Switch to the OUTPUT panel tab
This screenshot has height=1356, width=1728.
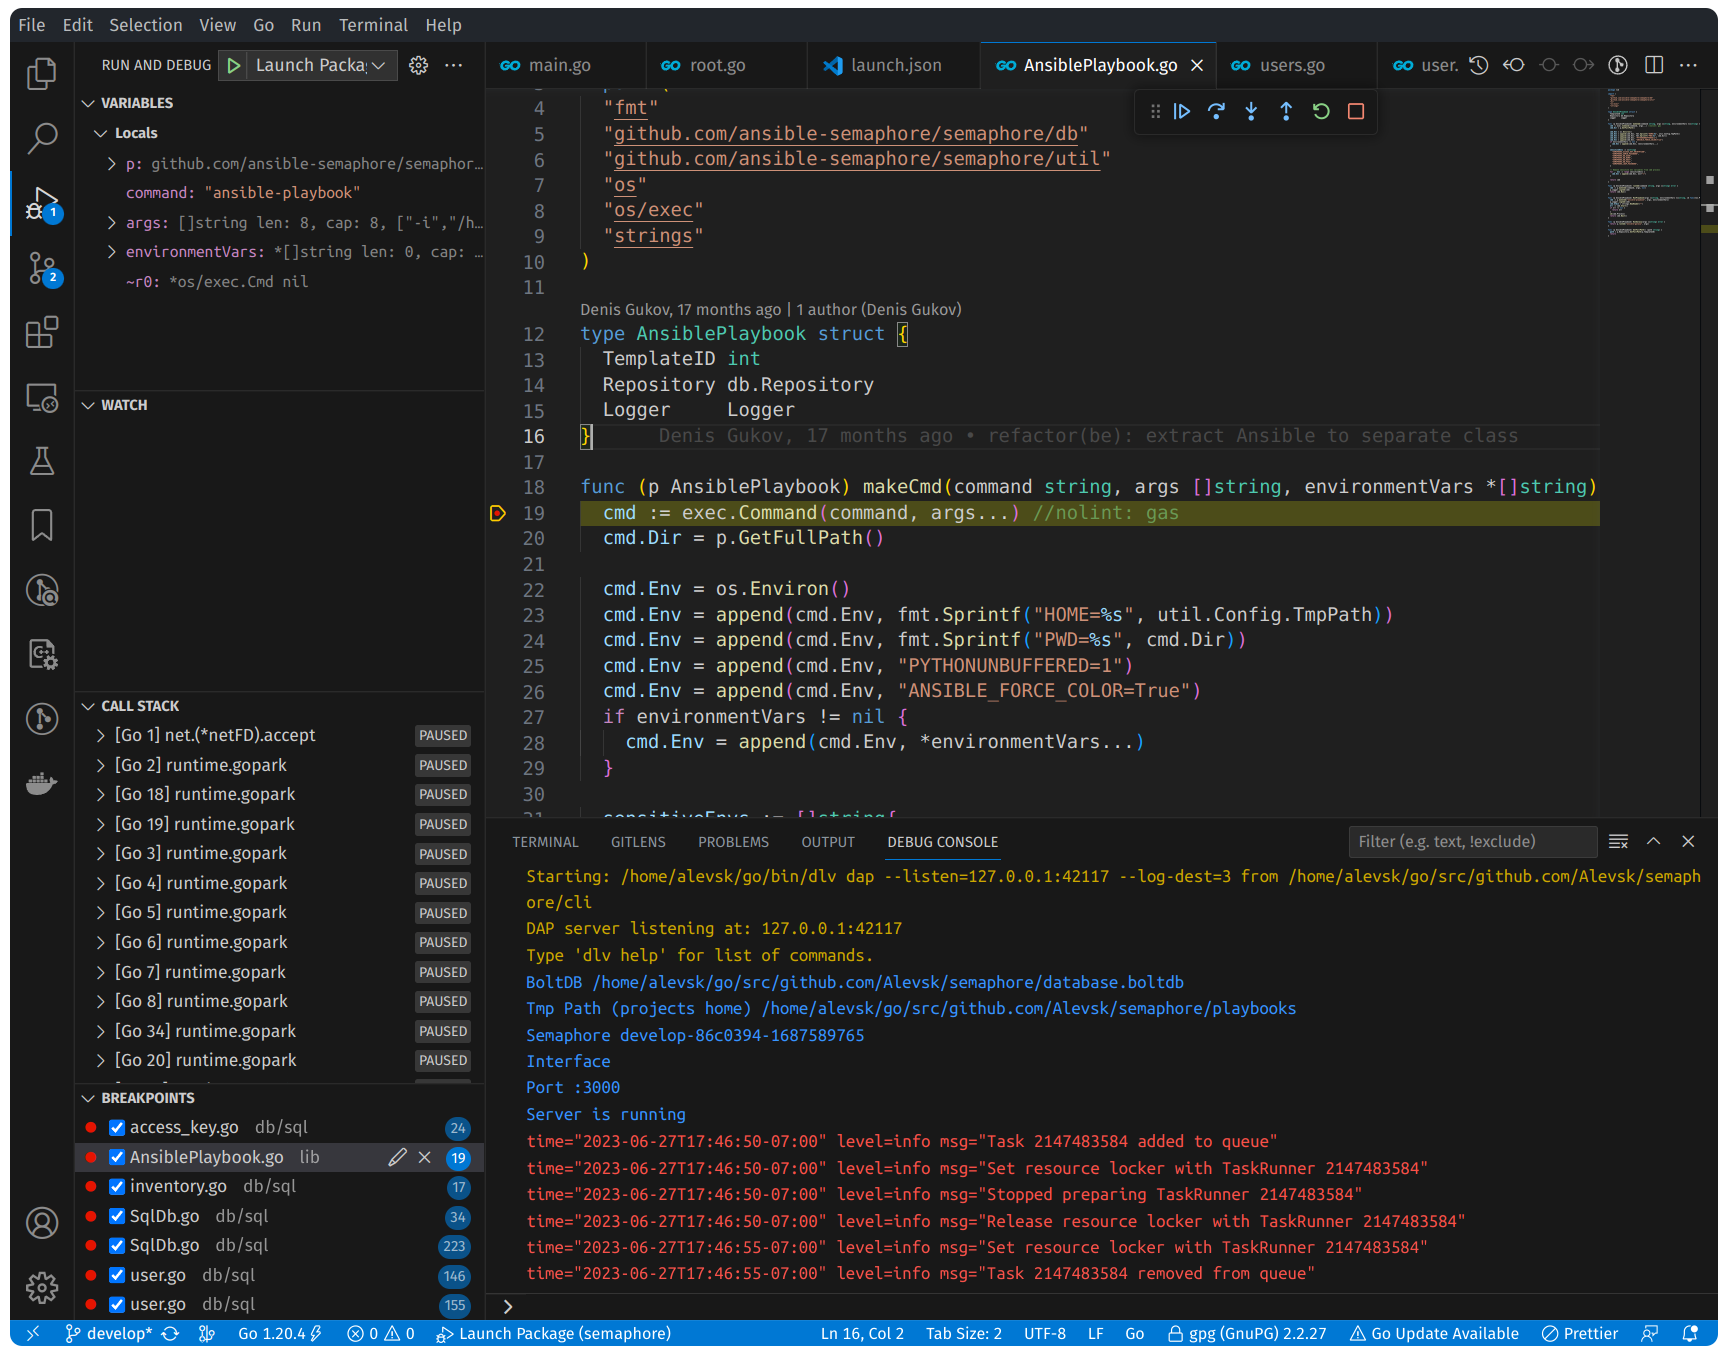(827, 842)
